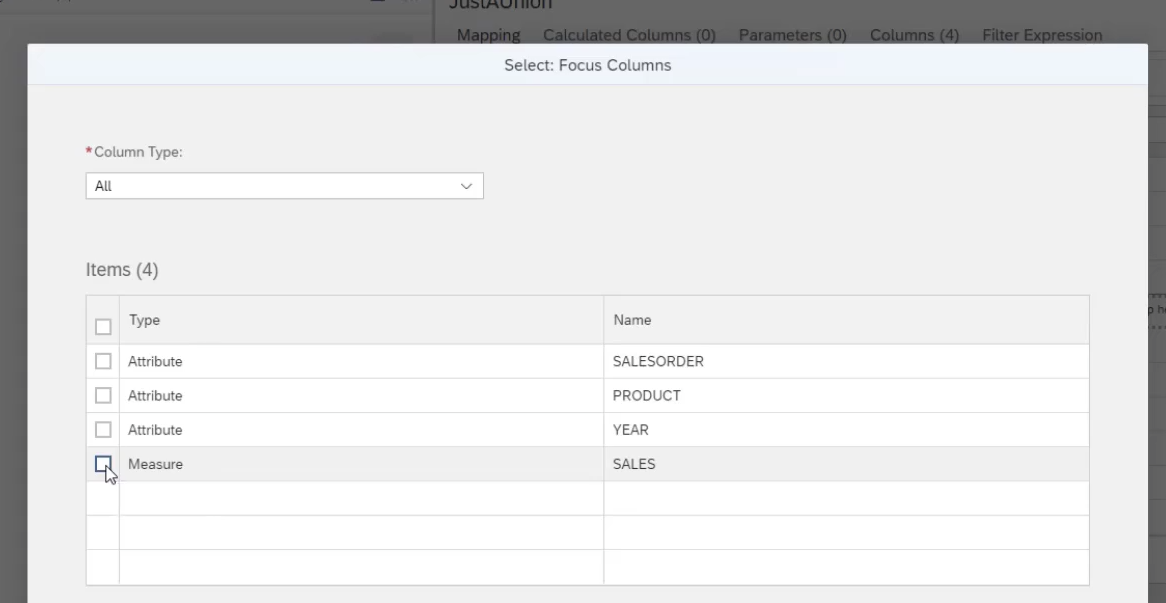Switch to the Mapping tab

pyautogui.click(x=488, y=35)
